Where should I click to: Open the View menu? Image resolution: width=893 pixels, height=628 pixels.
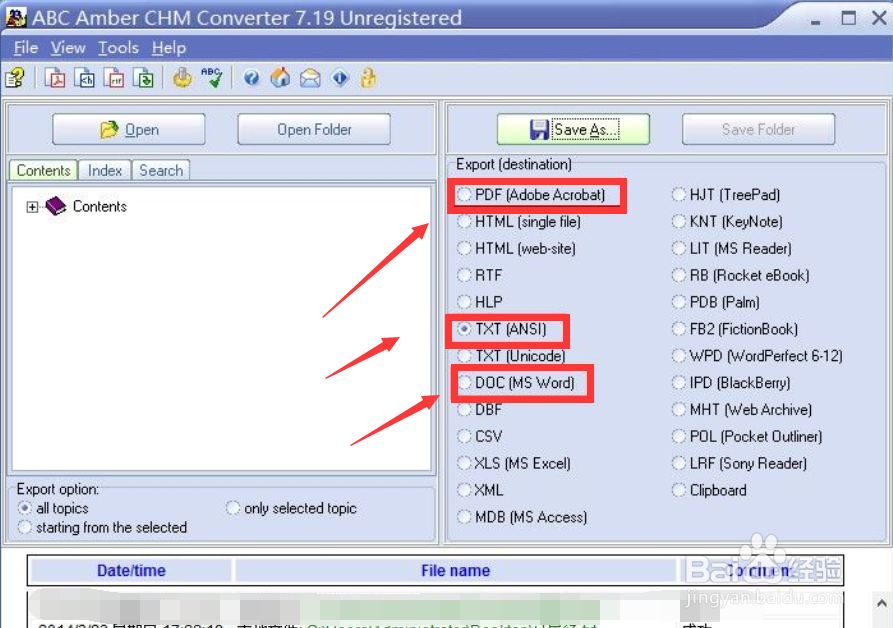[x=68, y=48]
